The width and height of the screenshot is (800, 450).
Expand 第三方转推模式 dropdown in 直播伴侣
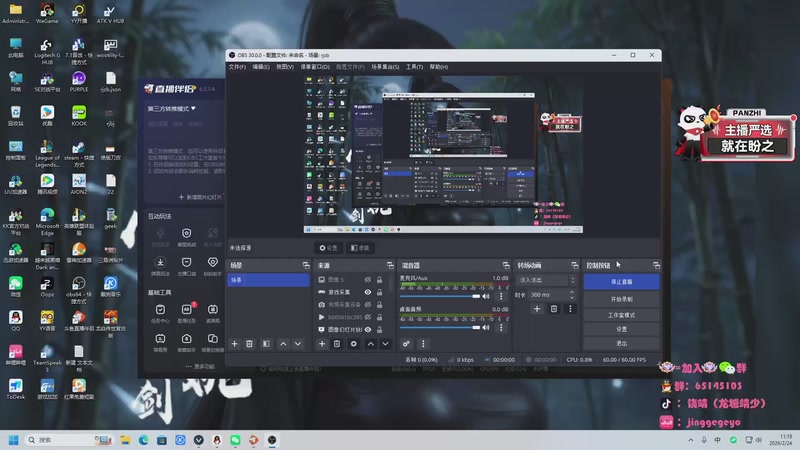click(x=172, y=109)
